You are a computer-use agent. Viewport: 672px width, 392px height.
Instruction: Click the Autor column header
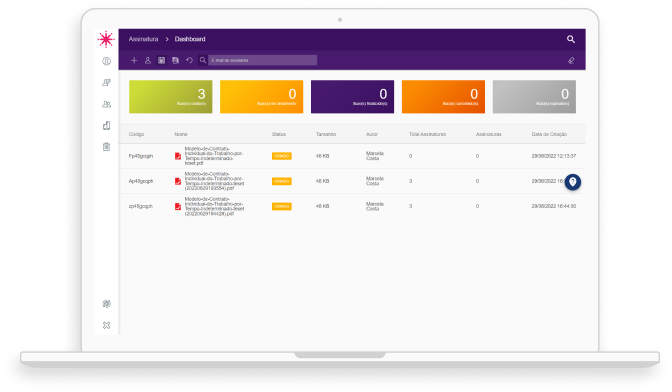[372, 134]
